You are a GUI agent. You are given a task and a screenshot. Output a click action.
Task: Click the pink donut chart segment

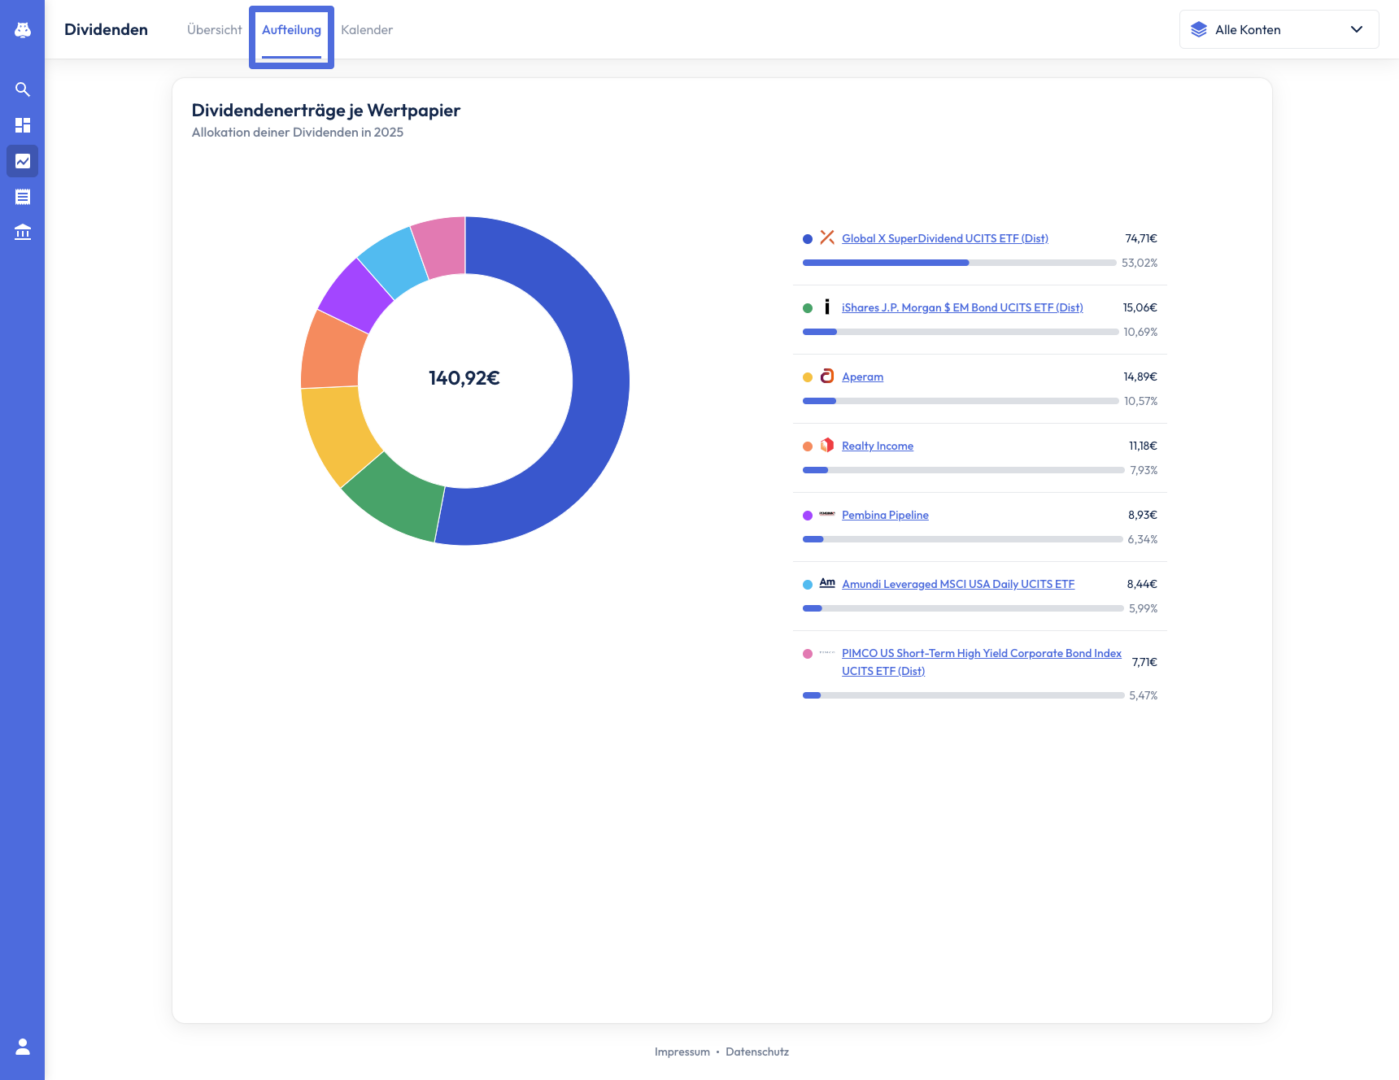click(x=441, y=246)
